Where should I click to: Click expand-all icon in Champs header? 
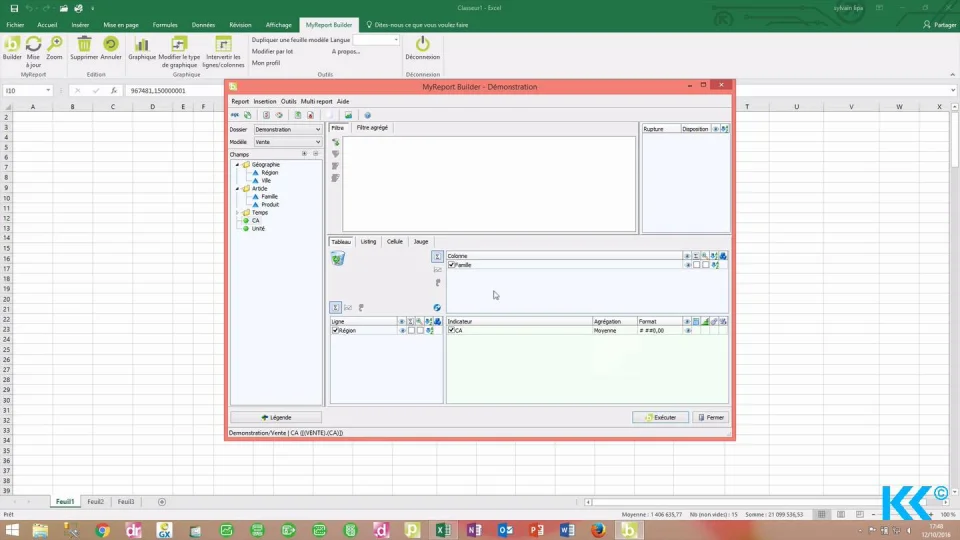point(304,154)
